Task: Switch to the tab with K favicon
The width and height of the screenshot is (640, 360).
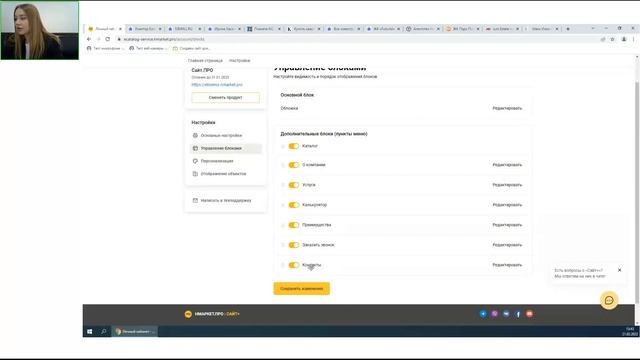Action: tap(303, 29)
